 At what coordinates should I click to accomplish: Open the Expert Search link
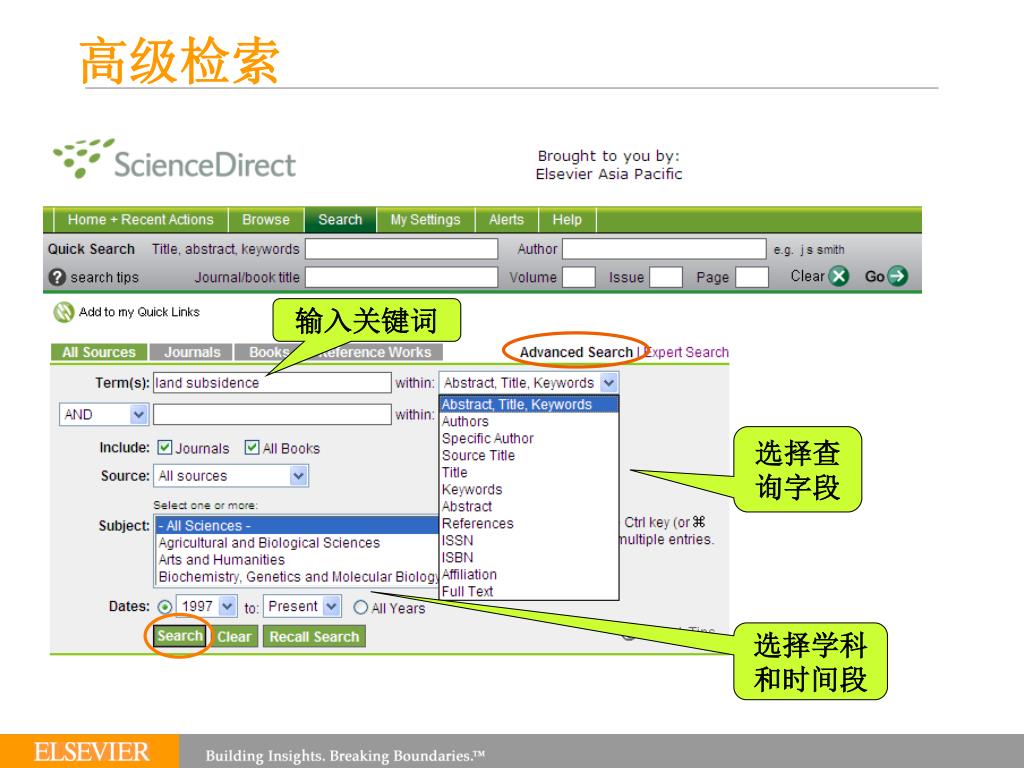tap(686, 352)
